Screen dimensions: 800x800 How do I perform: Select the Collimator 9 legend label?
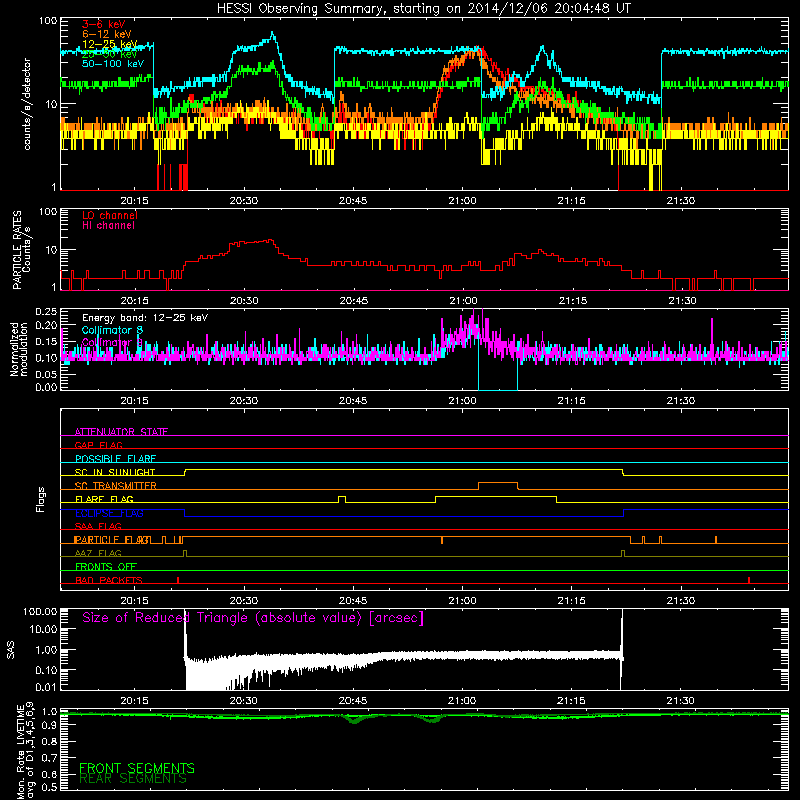tap(112, 342)
